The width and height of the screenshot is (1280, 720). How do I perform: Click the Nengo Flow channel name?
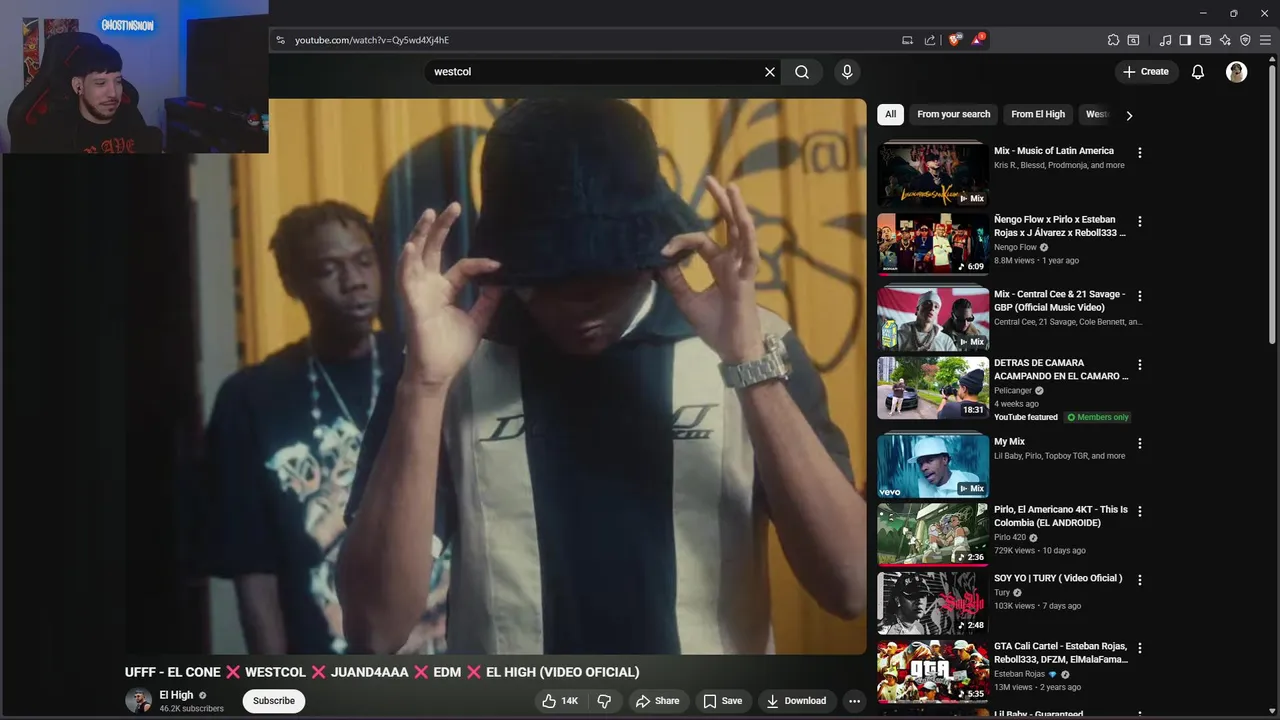(1015, 247)
